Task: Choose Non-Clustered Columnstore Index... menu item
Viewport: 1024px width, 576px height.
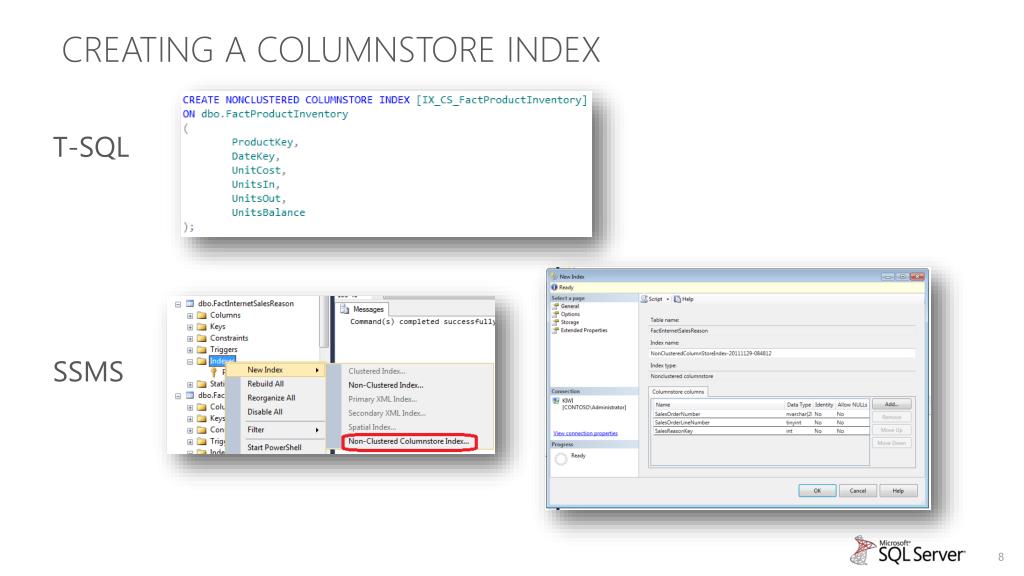Action: [409, 441]
